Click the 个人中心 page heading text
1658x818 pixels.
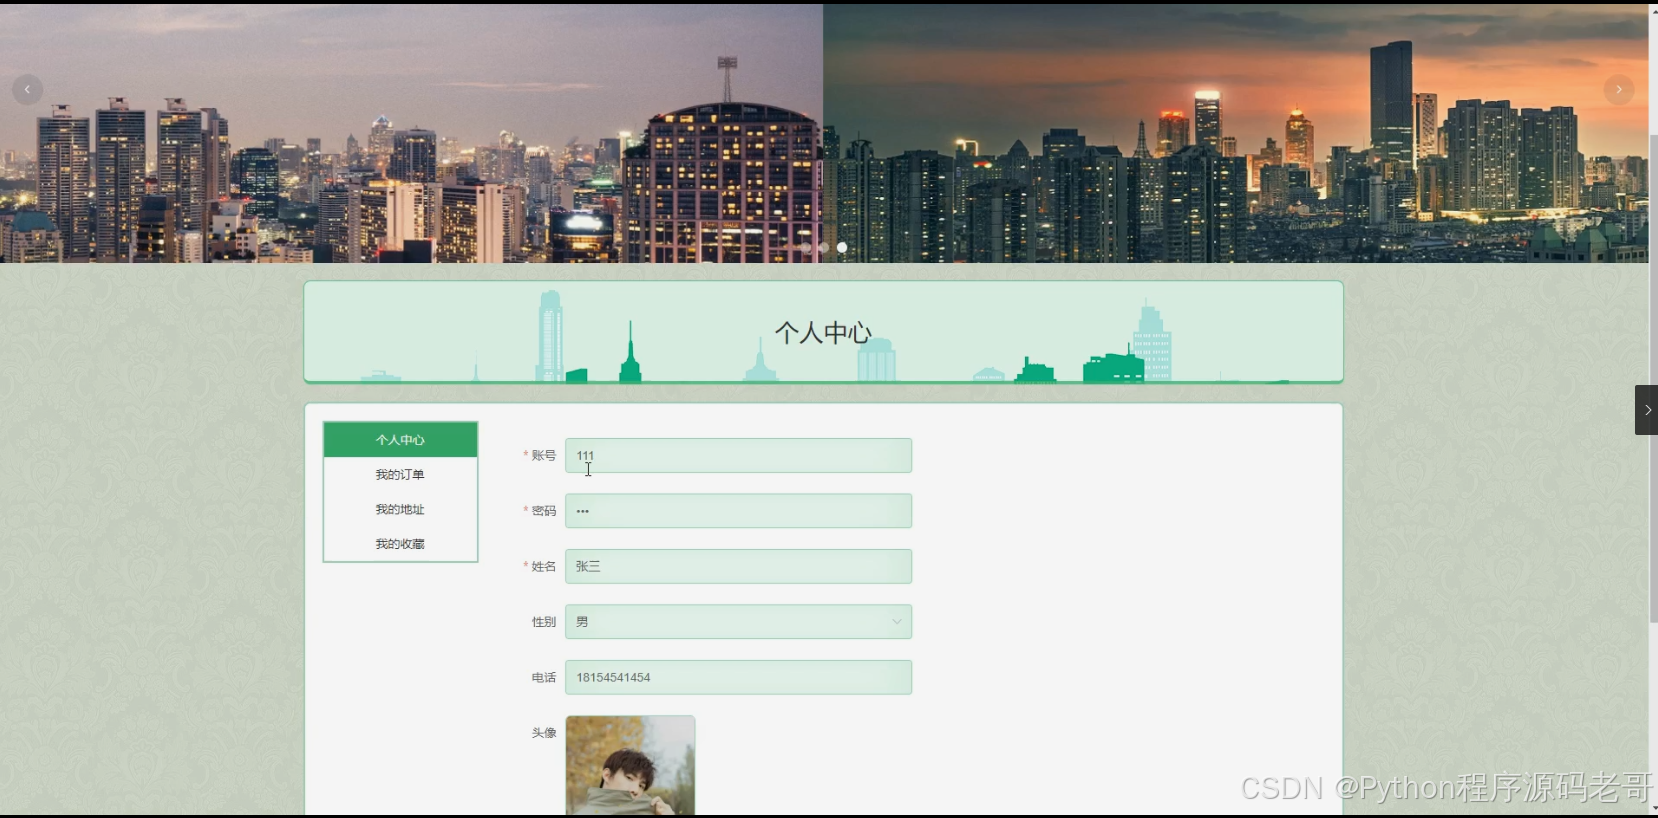coord(823,333)
